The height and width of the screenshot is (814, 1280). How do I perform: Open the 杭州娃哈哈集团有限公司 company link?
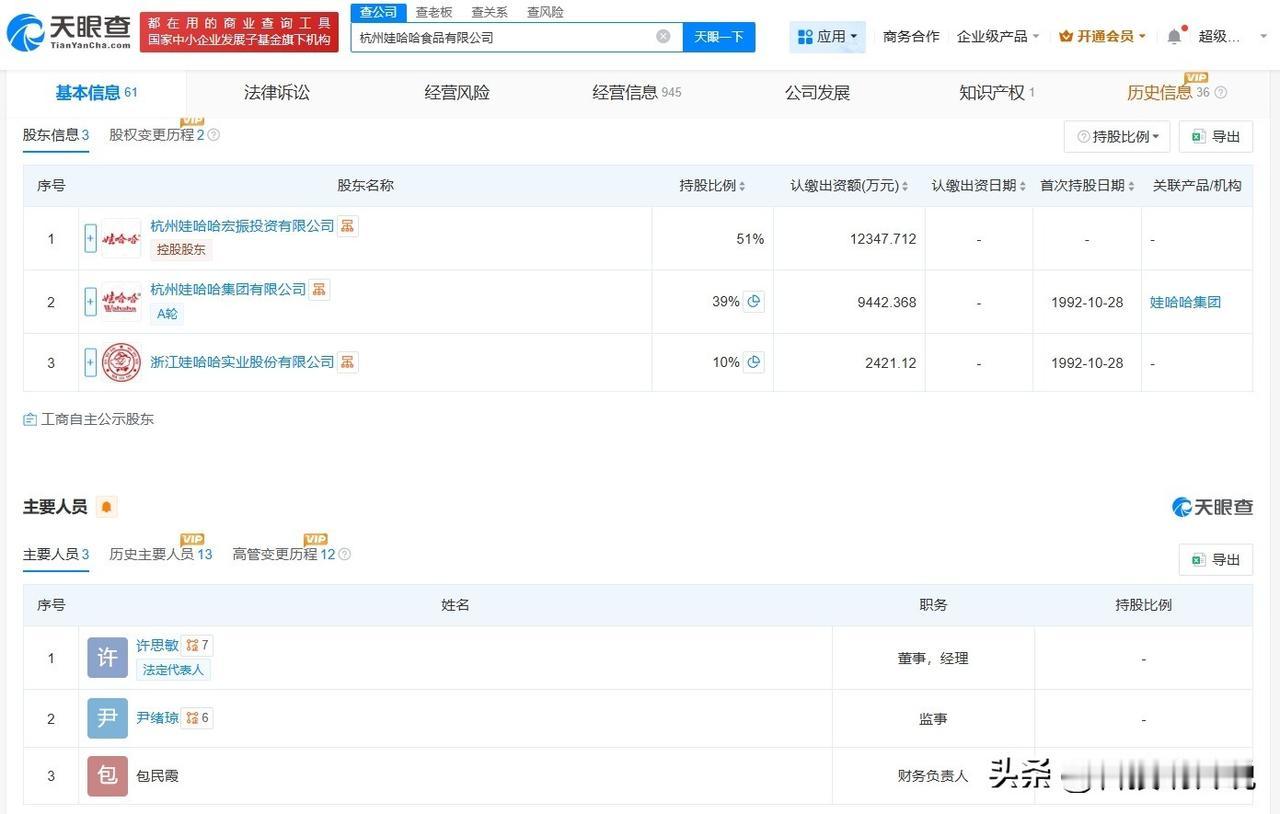[228, 289]
